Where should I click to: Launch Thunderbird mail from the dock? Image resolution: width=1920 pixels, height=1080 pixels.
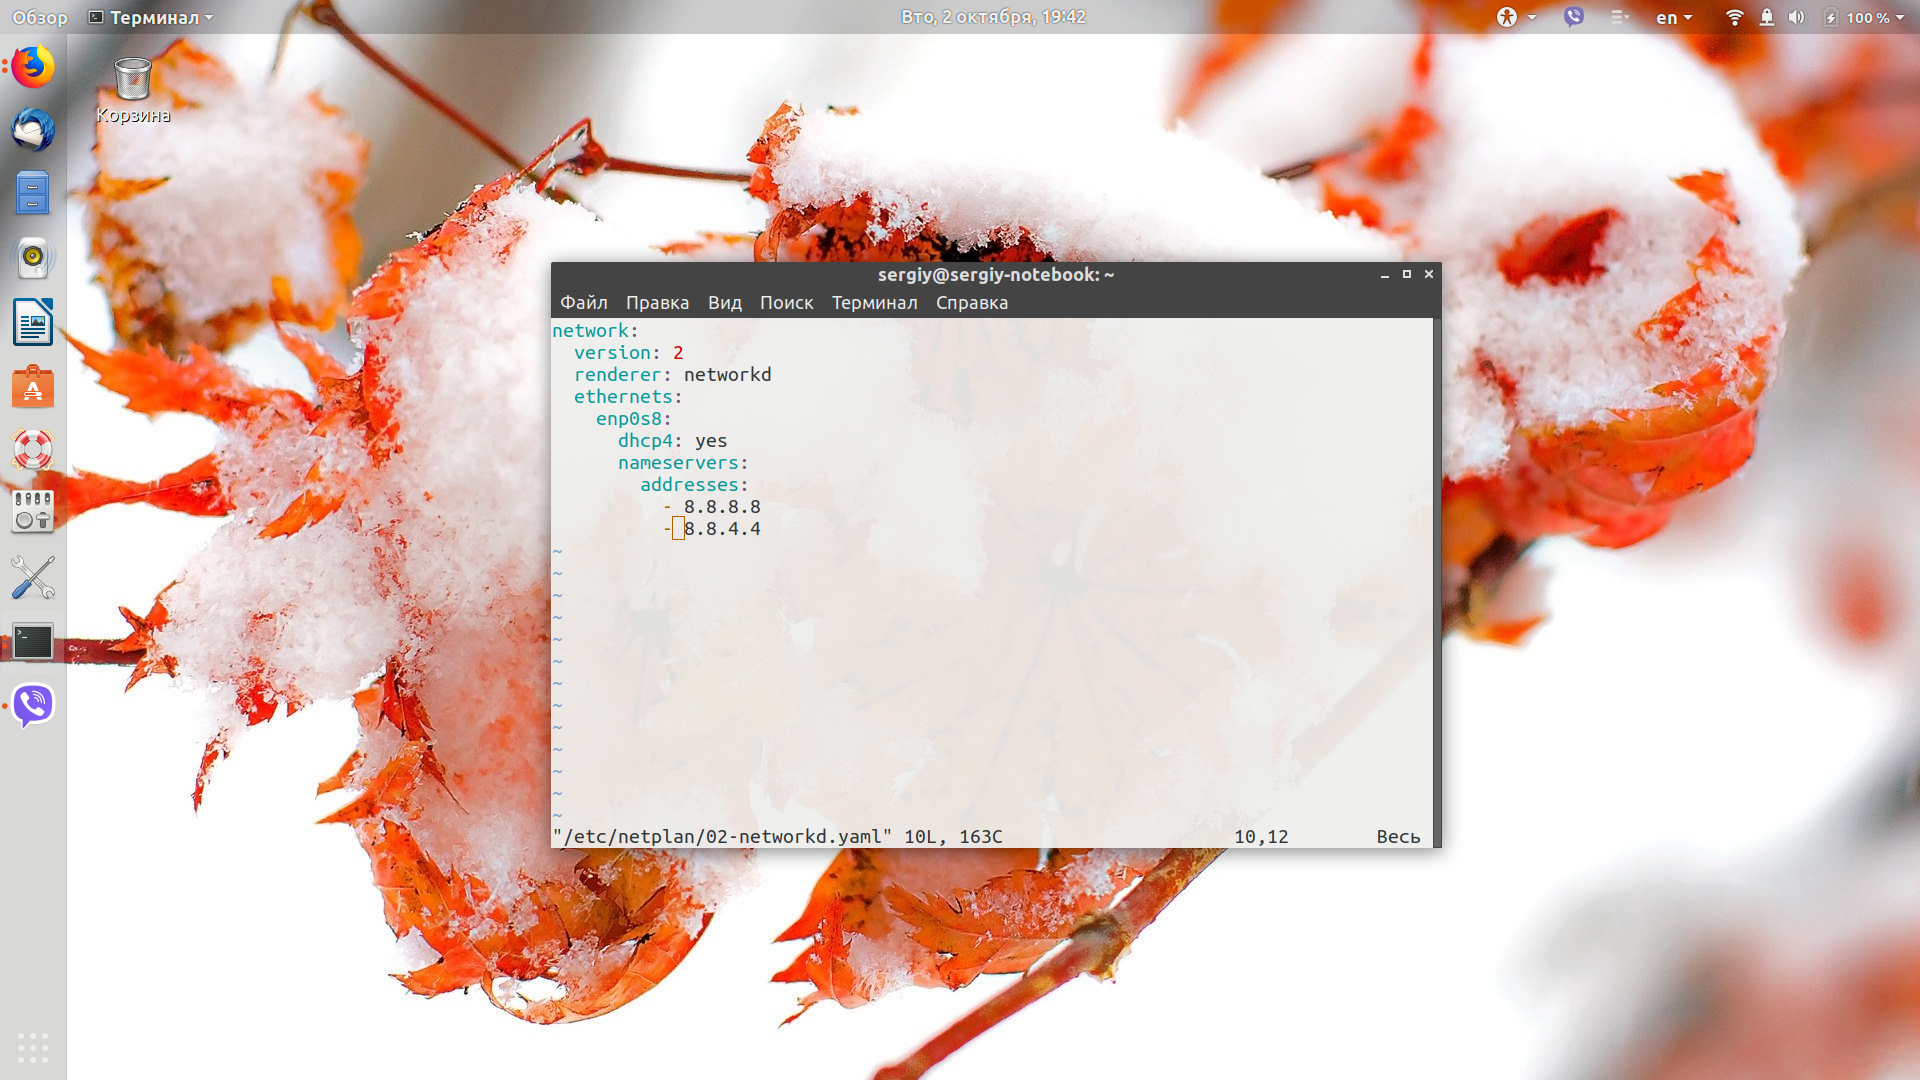tap(33, 130)
